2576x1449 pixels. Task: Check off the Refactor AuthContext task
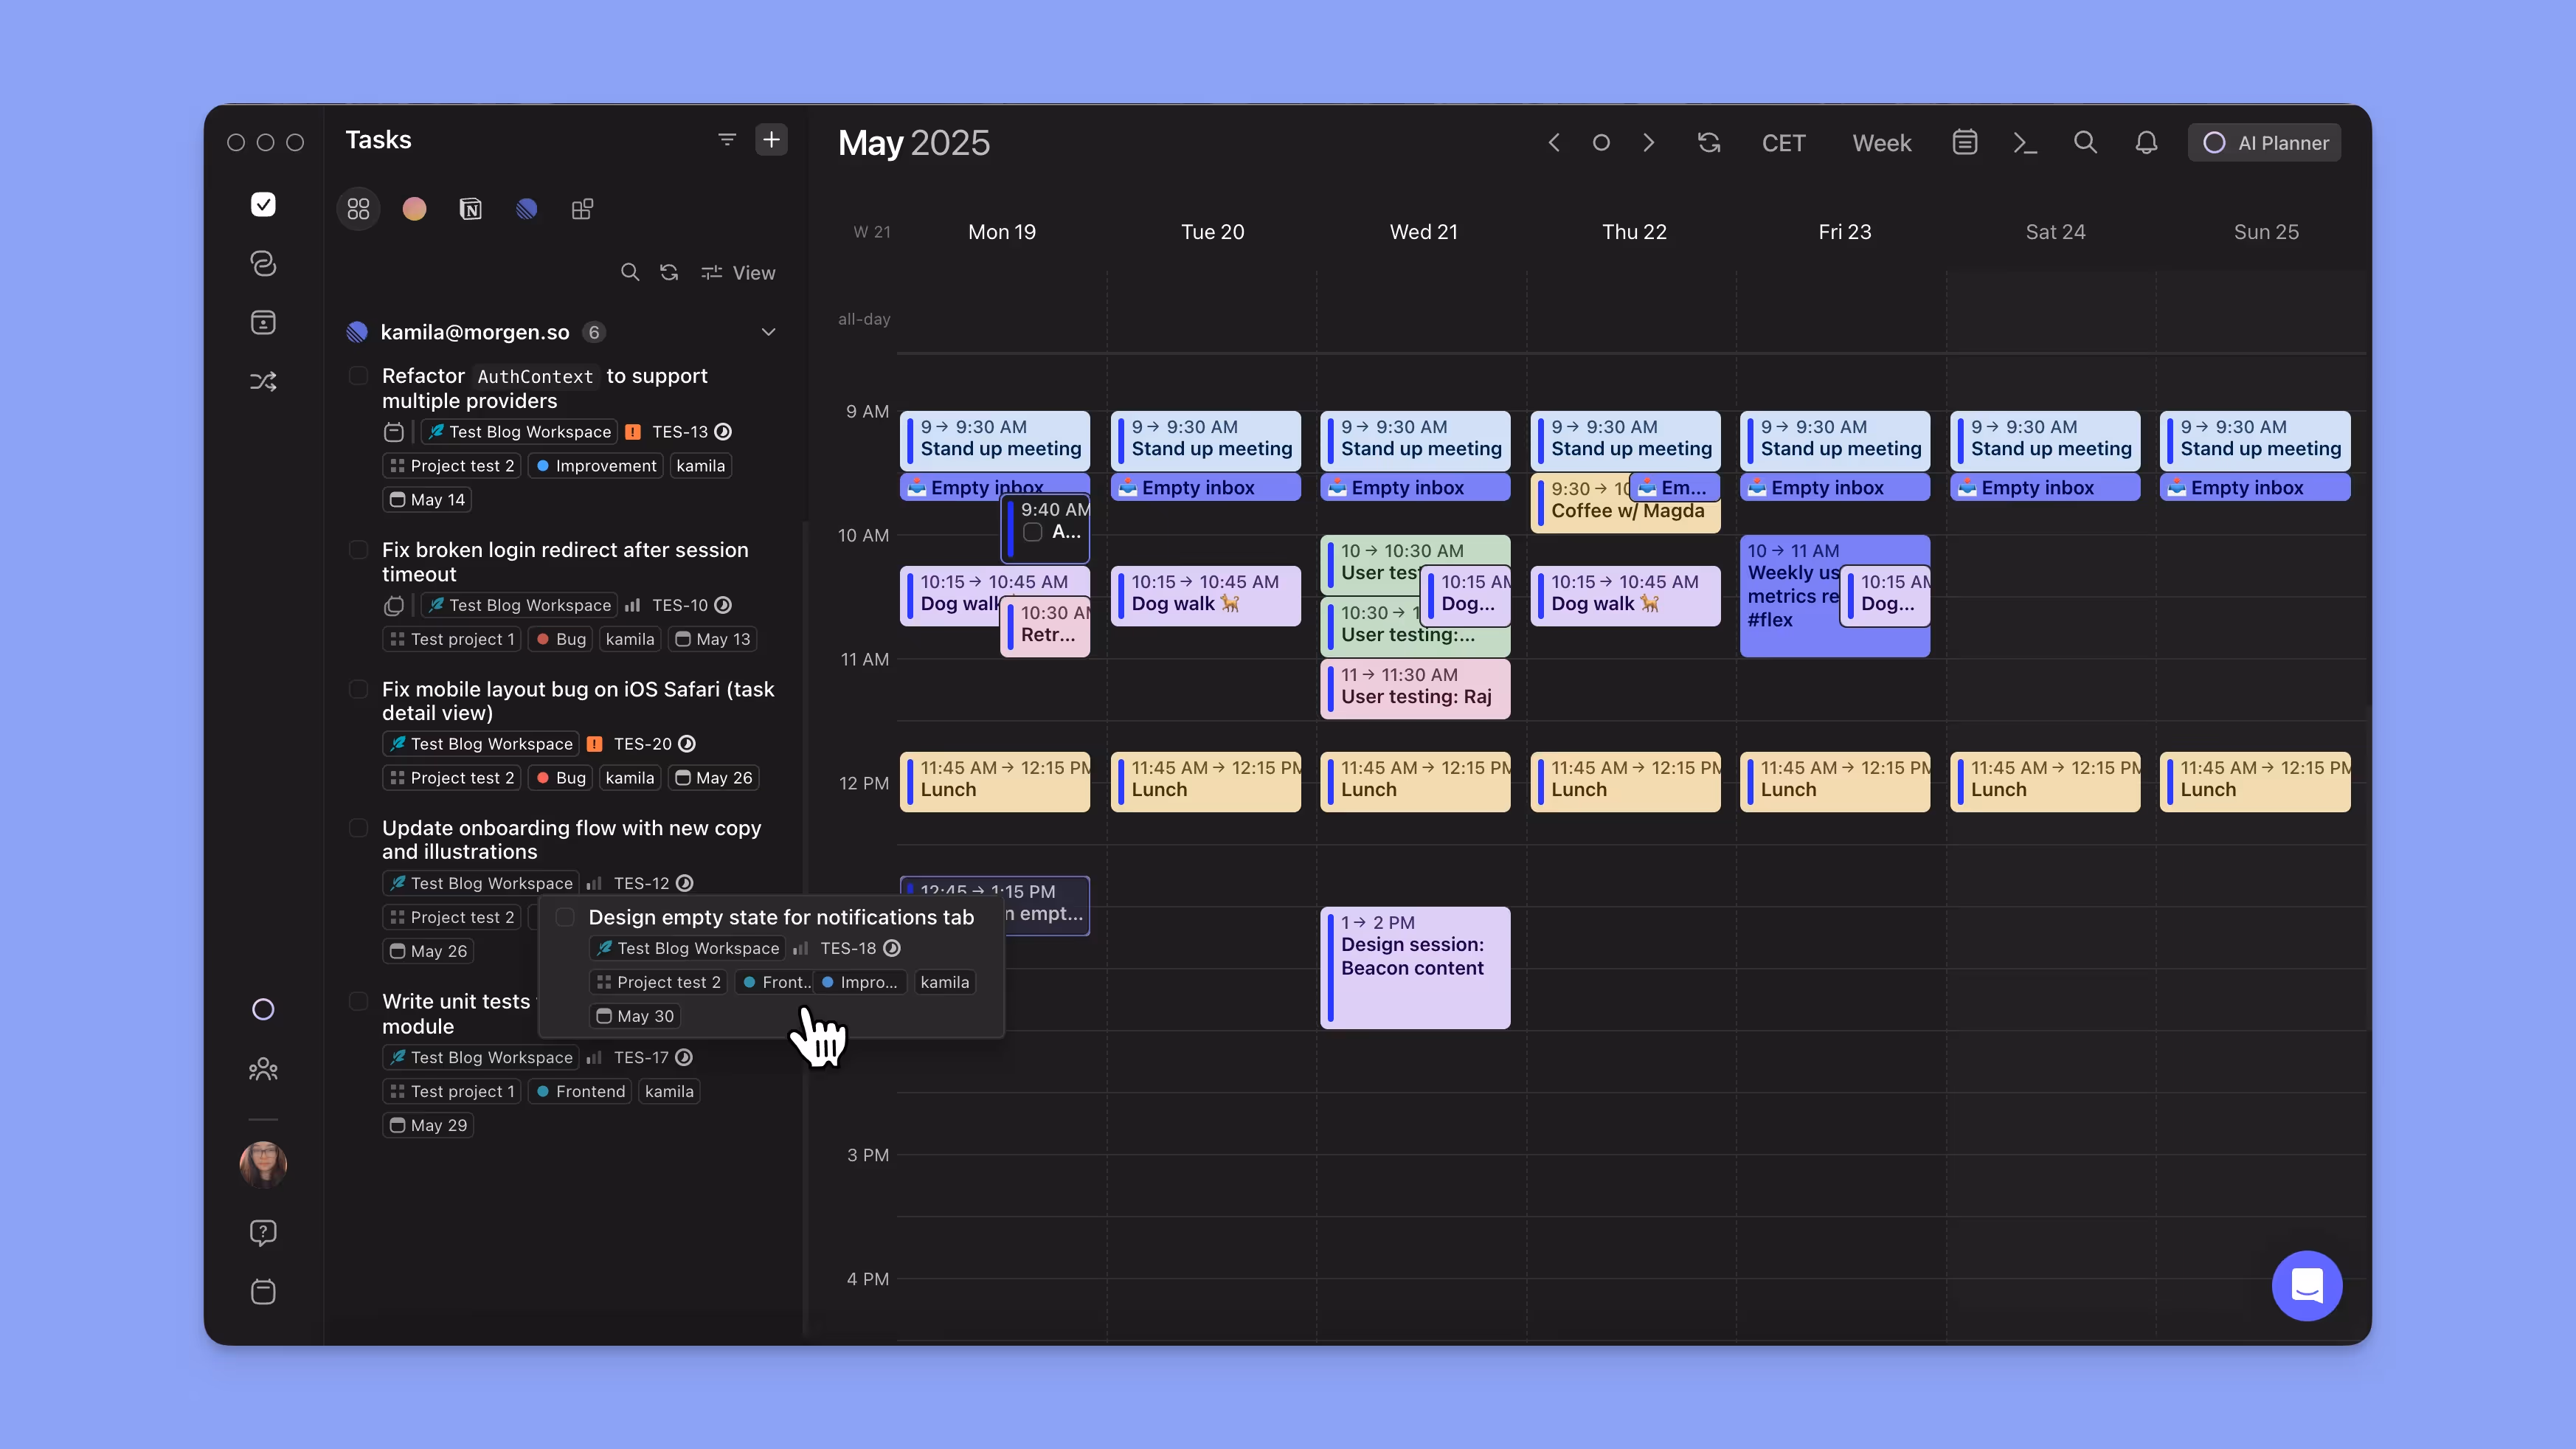coord(358,376)
